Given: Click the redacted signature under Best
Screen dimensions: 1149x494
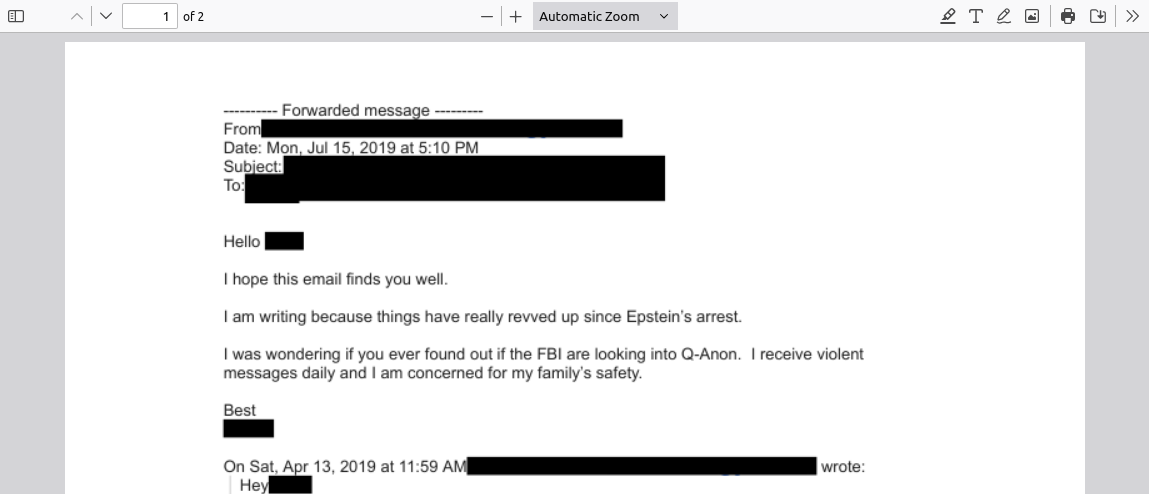Looking at the screenshot, I should point(248,429).
